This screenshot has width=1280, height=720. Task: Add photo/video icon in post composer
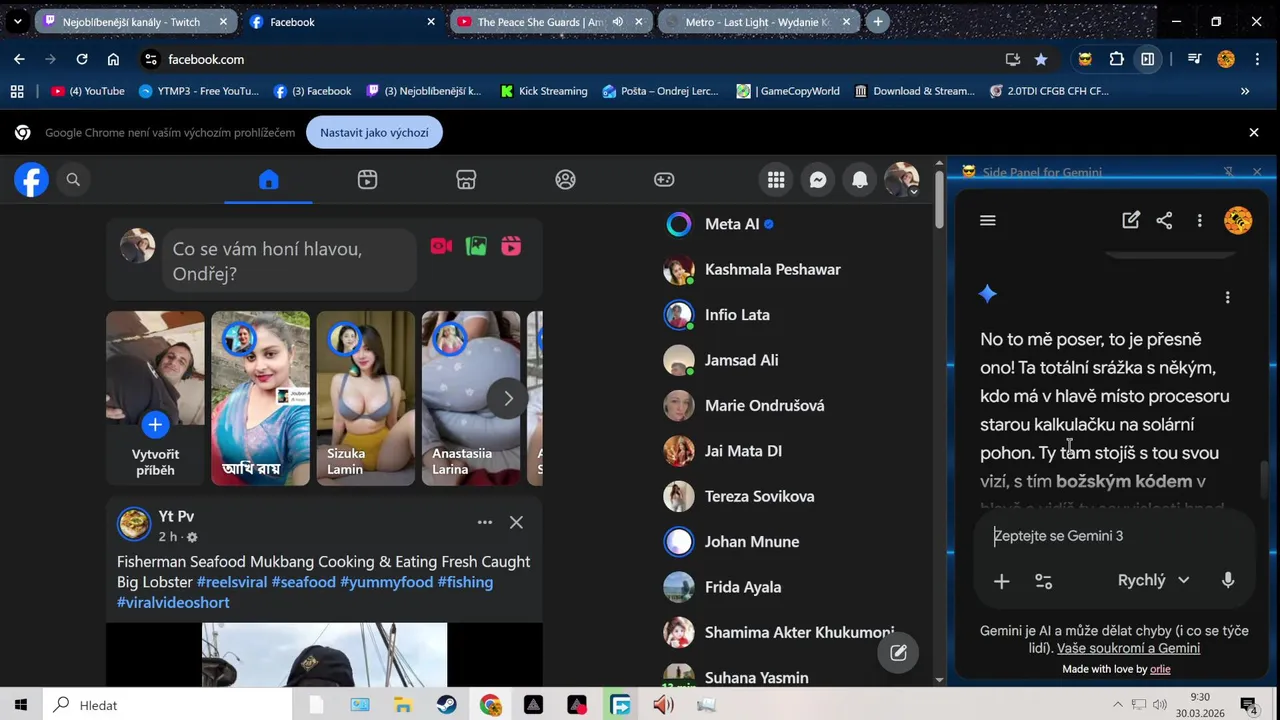476,246
